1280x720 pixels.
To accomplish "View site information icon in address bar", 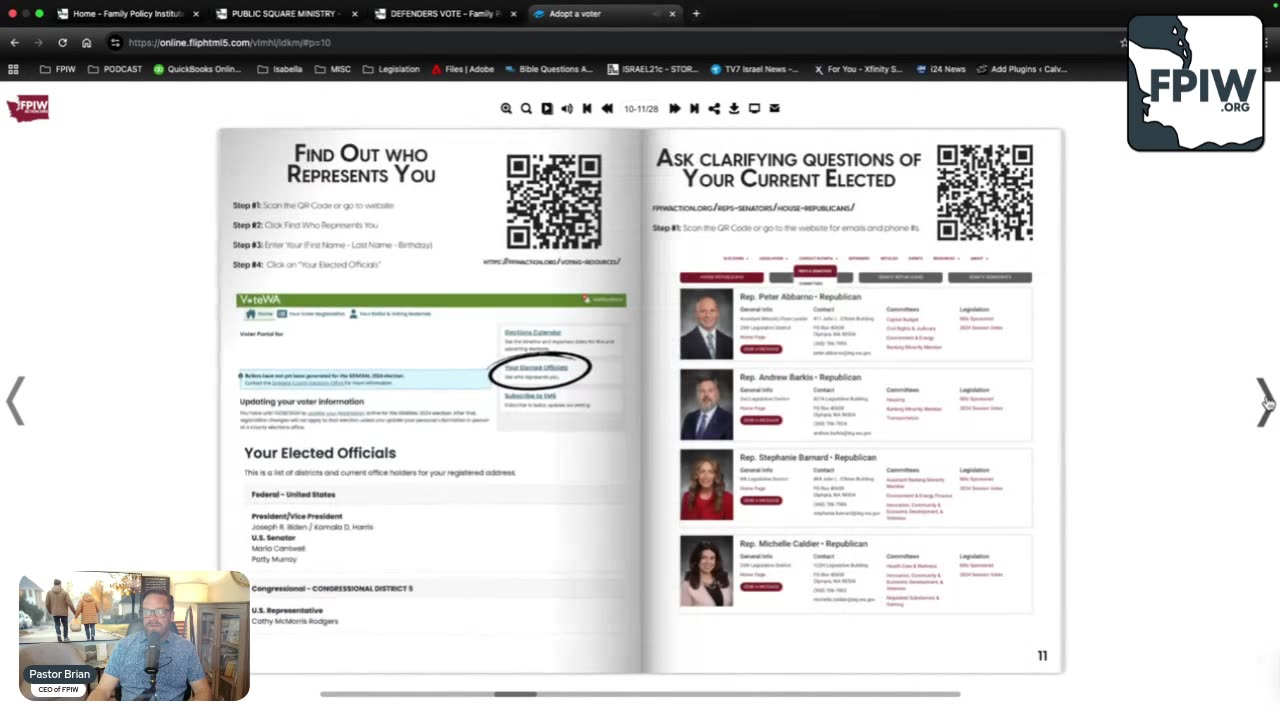I will click(115, 43).
